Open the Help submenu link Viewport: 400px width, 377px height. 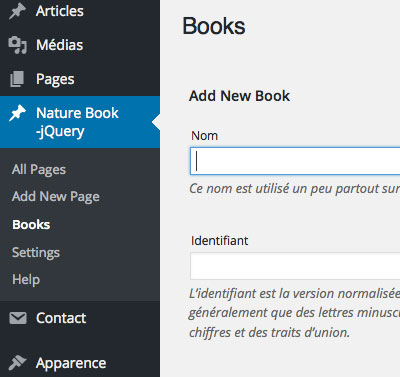pyautogui.click(x=26, y=279)
